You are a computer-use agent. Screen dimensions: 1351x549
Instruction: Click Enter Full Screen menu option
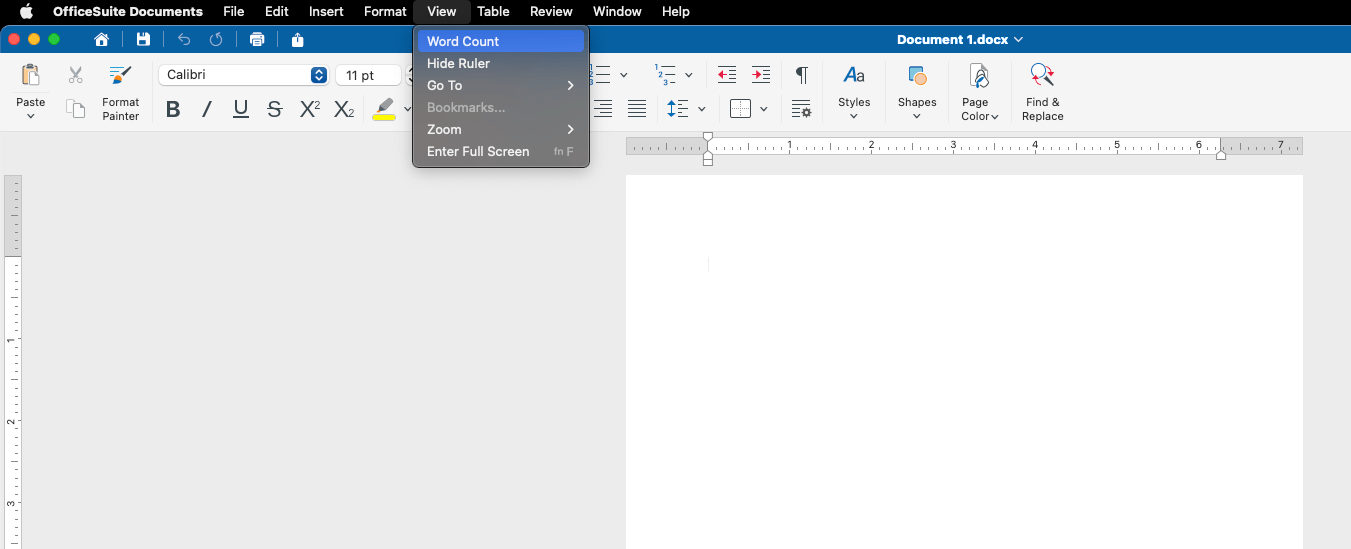point(478,151)
